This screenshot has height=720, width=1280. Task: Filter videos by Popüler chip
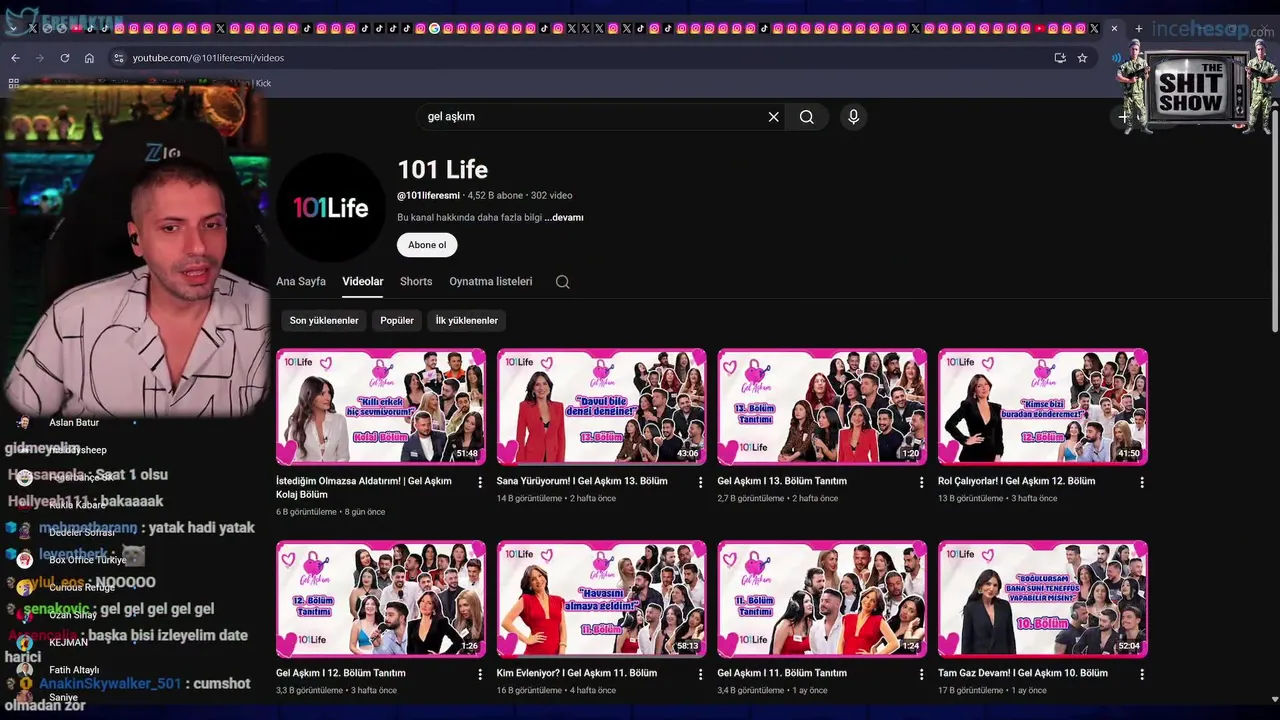pyautogui.click(x=397, y=321)
